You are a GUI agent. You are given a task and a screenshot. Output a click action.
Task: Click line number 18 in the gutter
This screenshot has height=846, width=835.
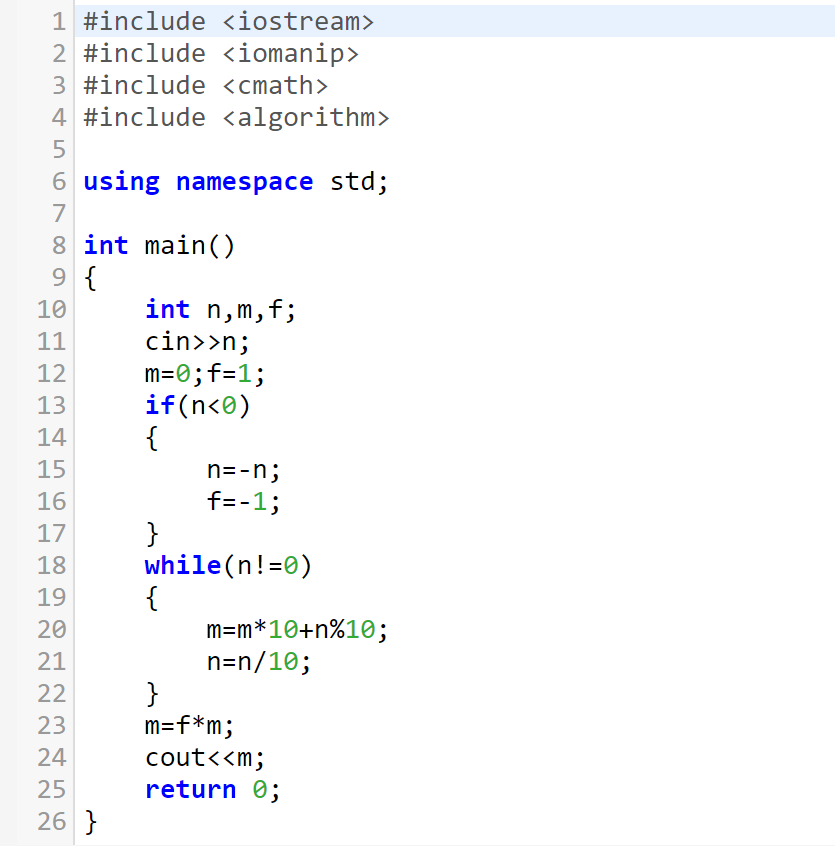tap(52, 566)
